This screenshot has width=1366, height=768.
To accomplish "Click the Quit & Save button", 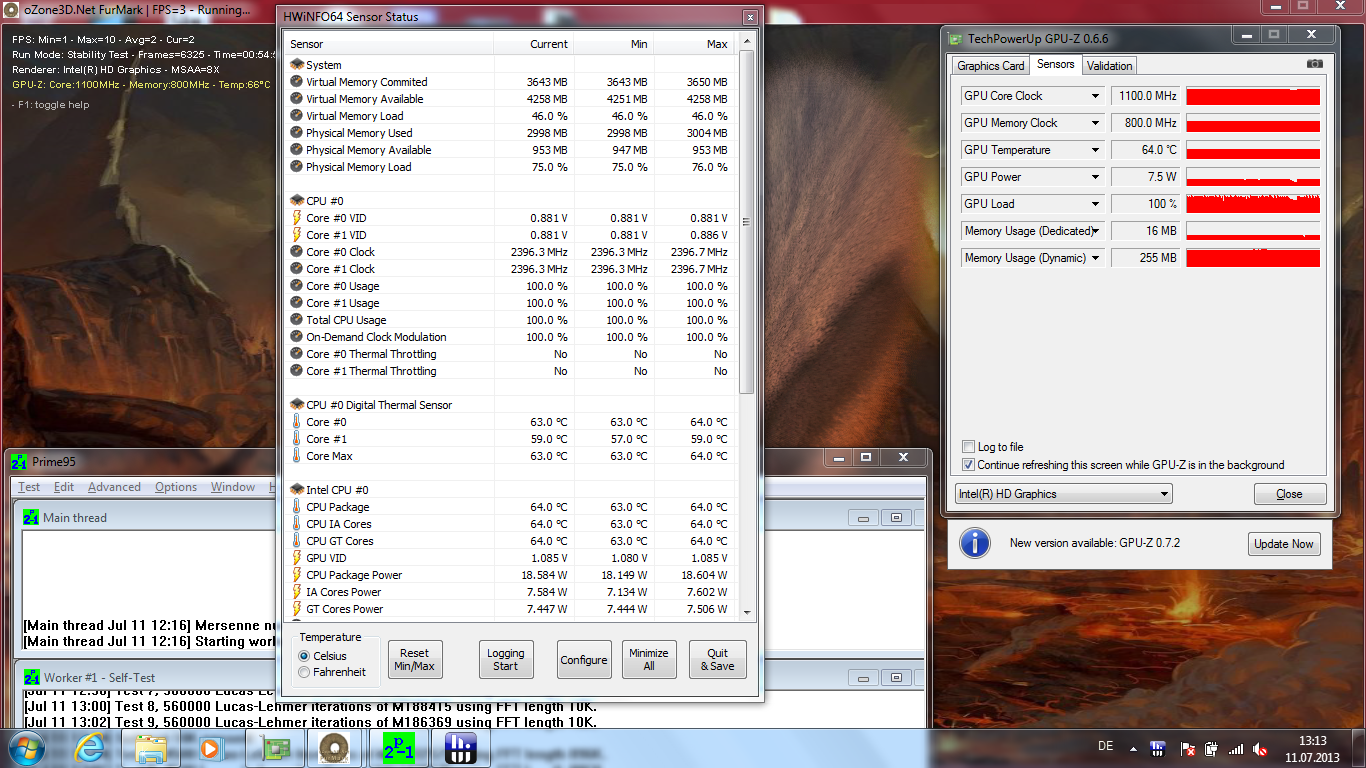I will coord(718,660).
